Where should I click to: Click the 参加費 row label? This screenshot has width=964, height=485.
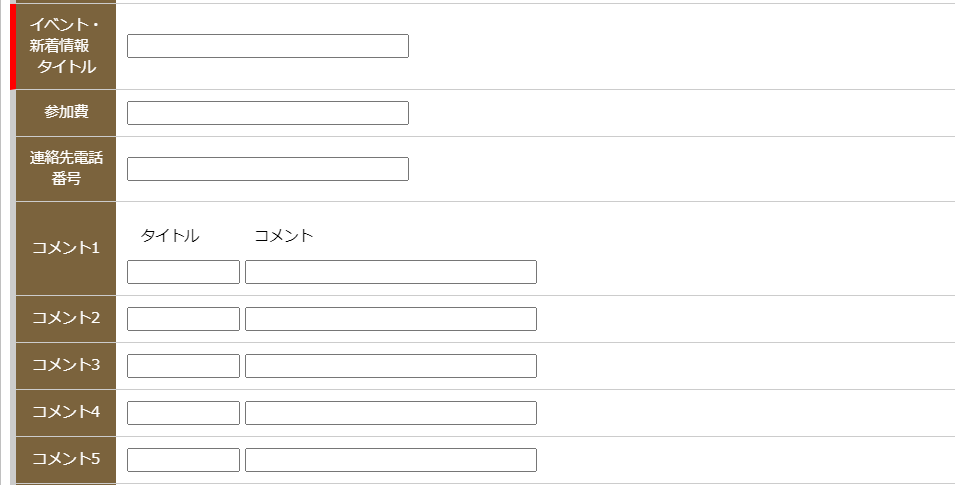click(66, 112)
